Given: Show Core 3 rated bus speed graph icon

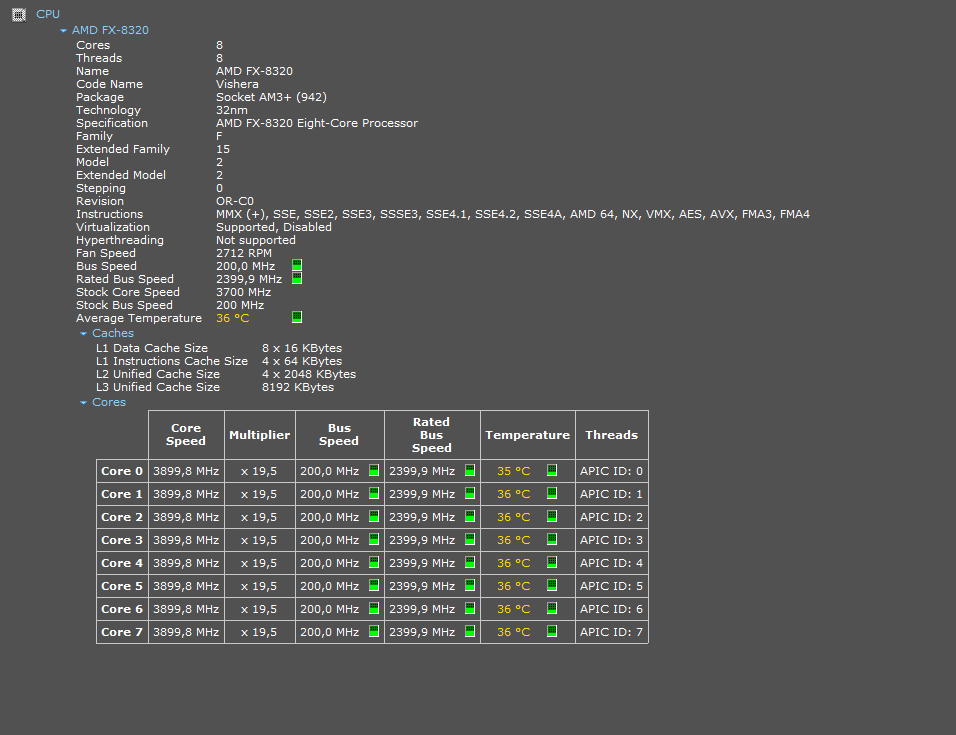Looking at the screenshot, I should (x=470, y=539).
